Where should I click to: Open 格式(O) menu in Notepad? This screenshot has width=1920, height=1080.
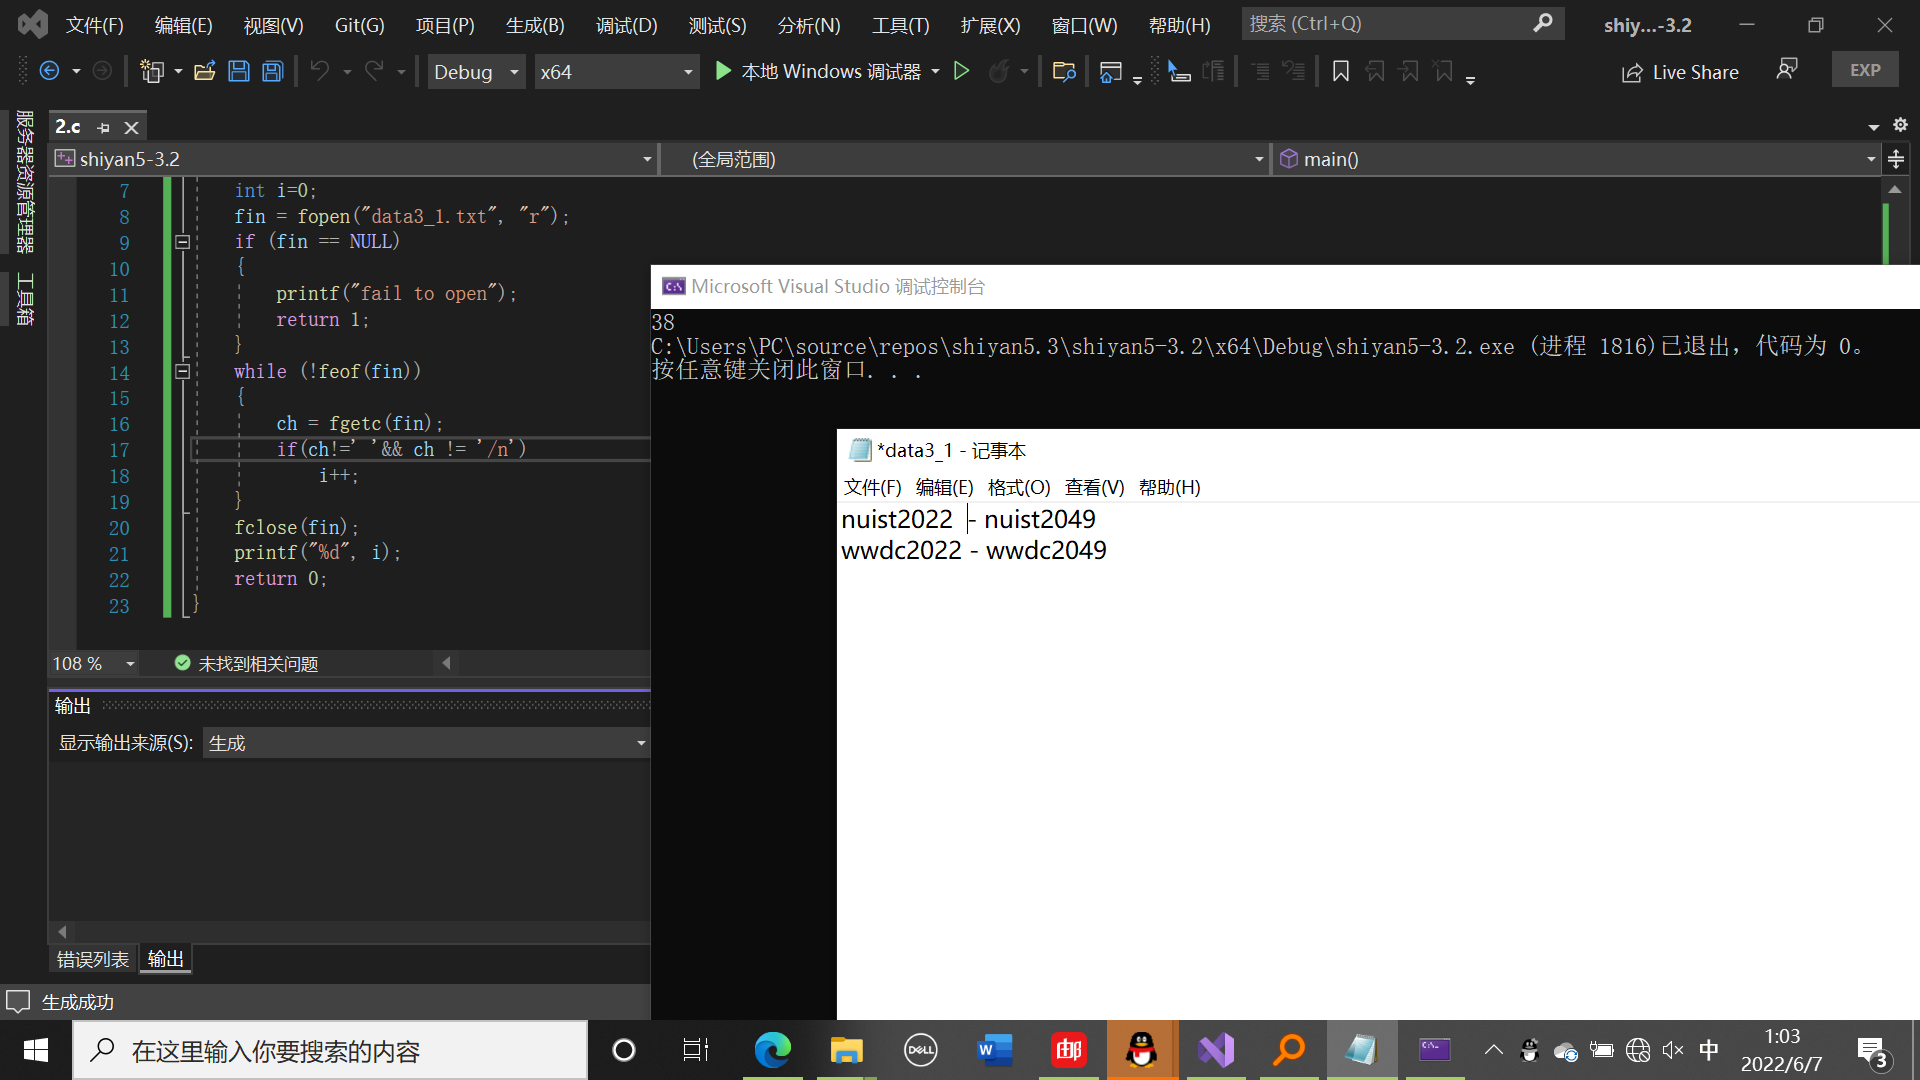pos(1018,487)
